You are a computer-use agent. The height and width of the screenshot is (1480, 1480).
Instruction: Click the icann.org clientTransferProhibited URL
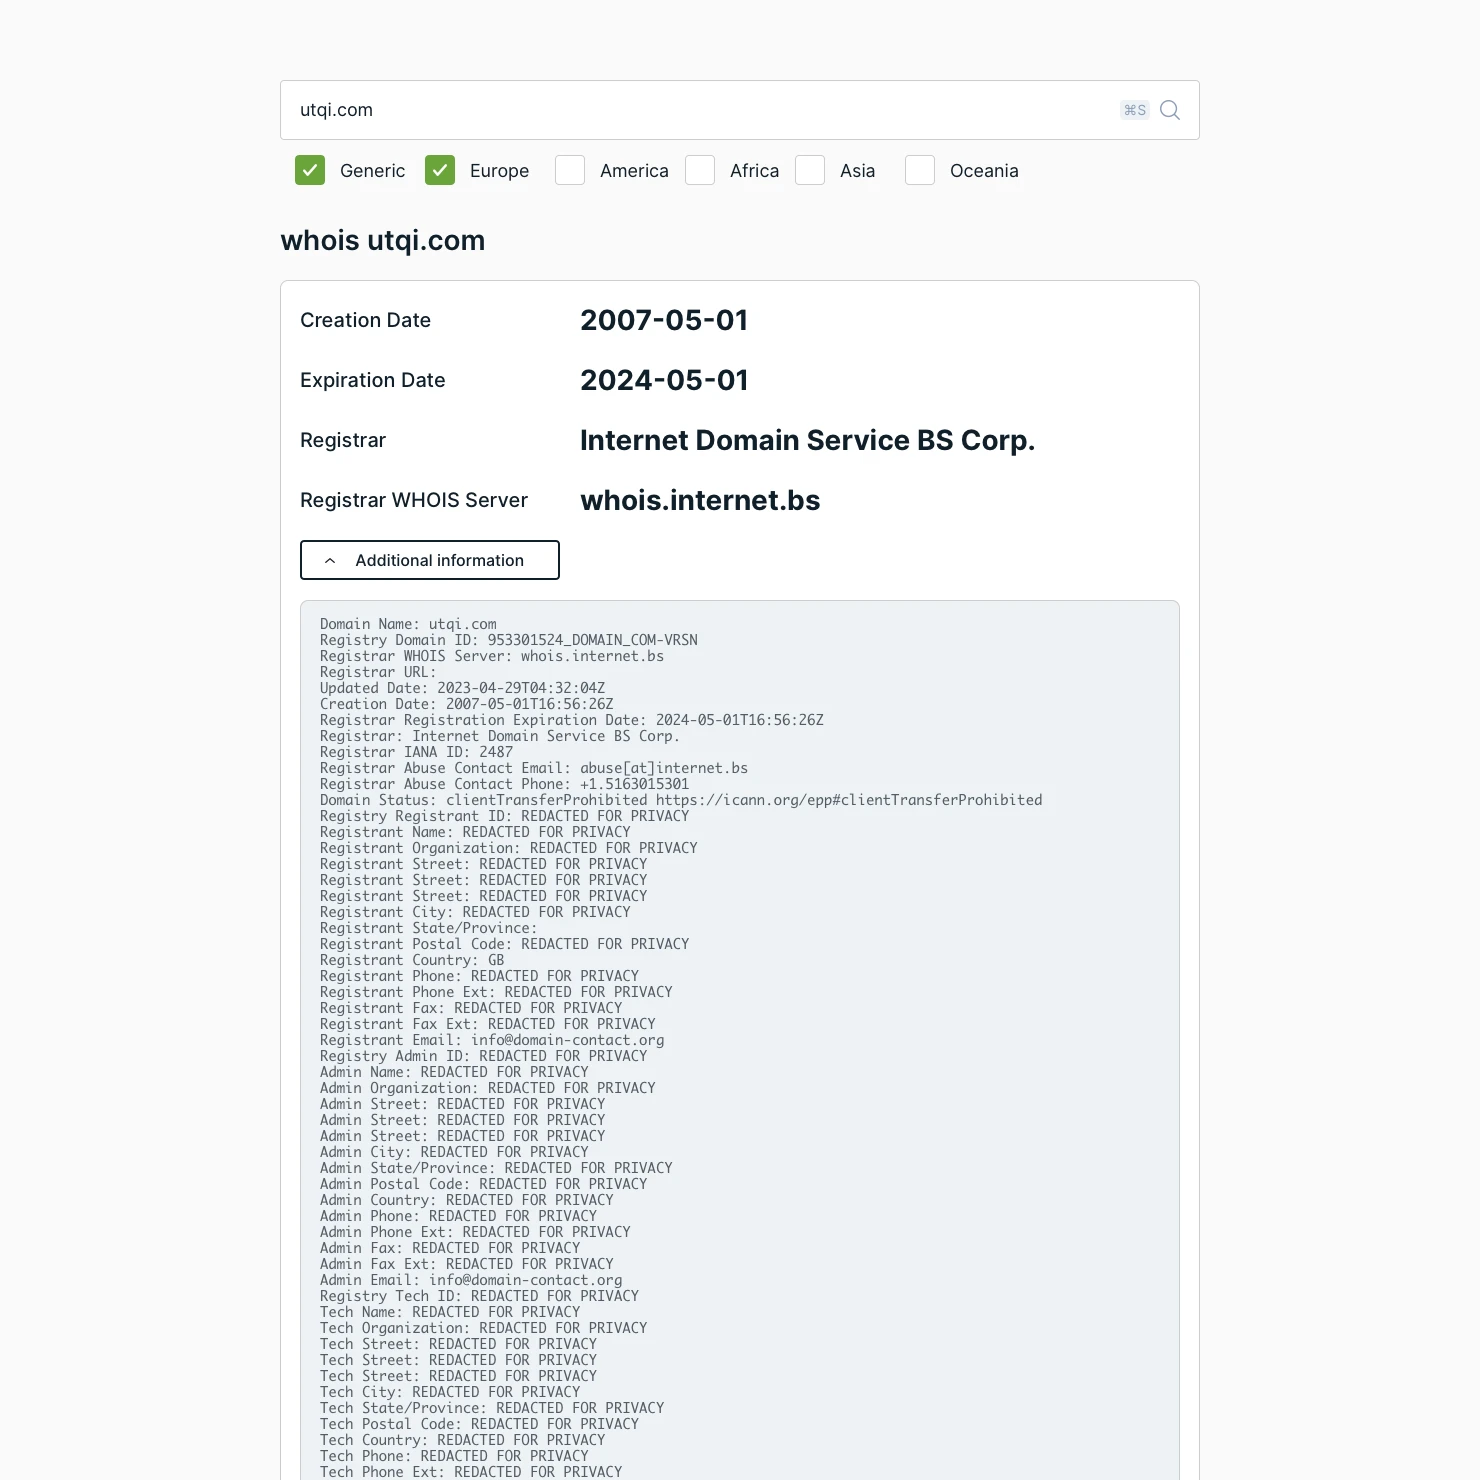848,800
